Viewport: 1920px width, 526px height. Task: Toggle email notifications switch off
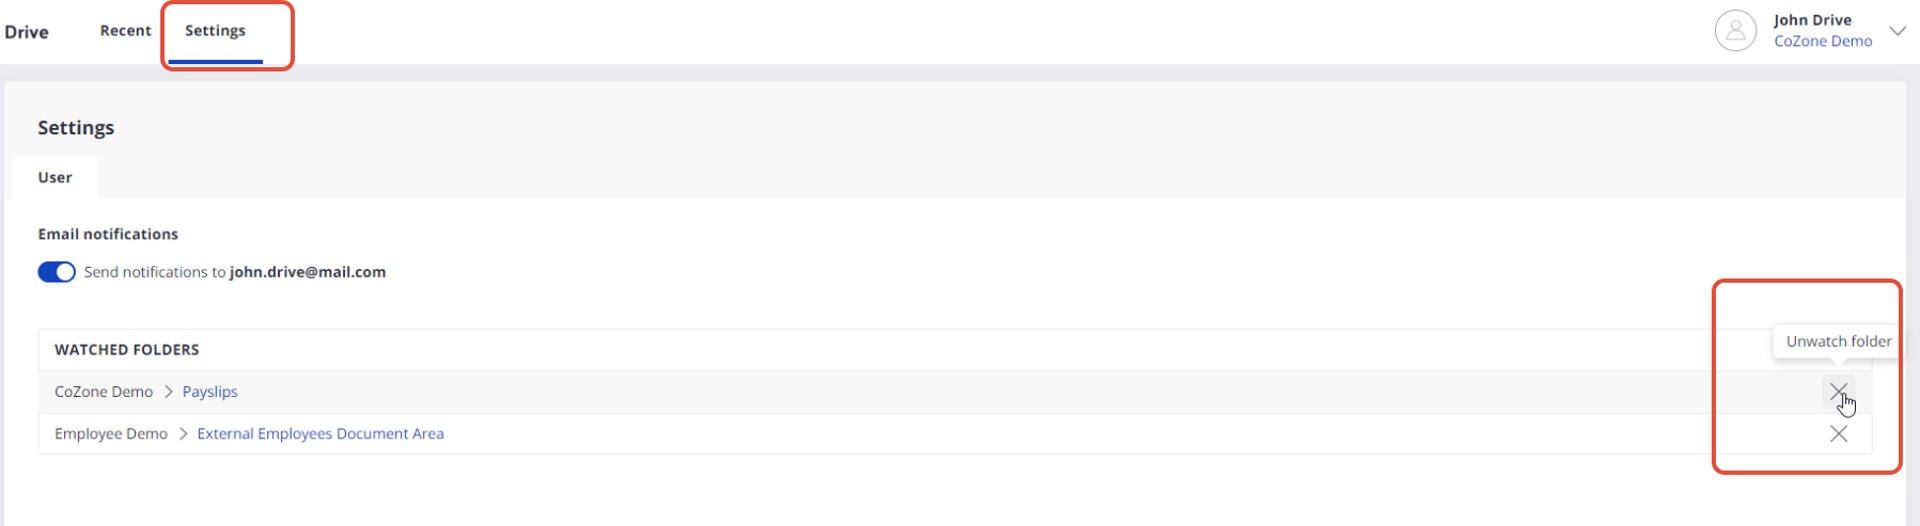click(56, 272)
